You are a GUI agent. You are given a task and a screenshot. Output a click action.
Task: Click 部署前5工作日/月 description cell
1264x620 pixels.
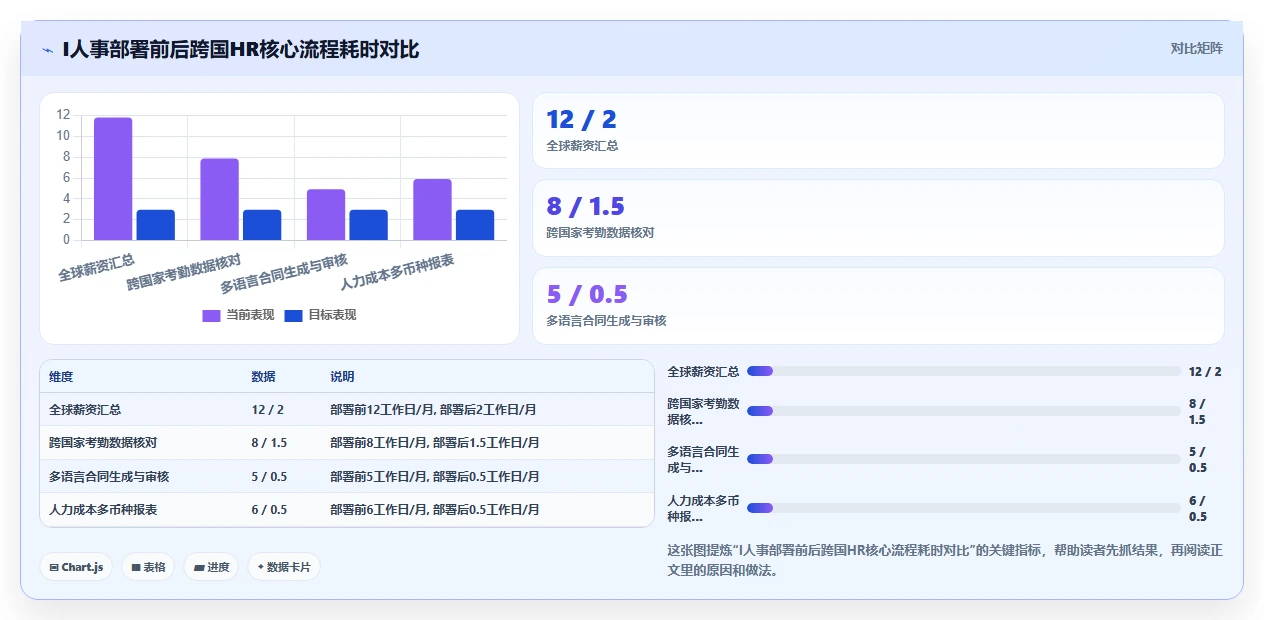click(435, 476)
